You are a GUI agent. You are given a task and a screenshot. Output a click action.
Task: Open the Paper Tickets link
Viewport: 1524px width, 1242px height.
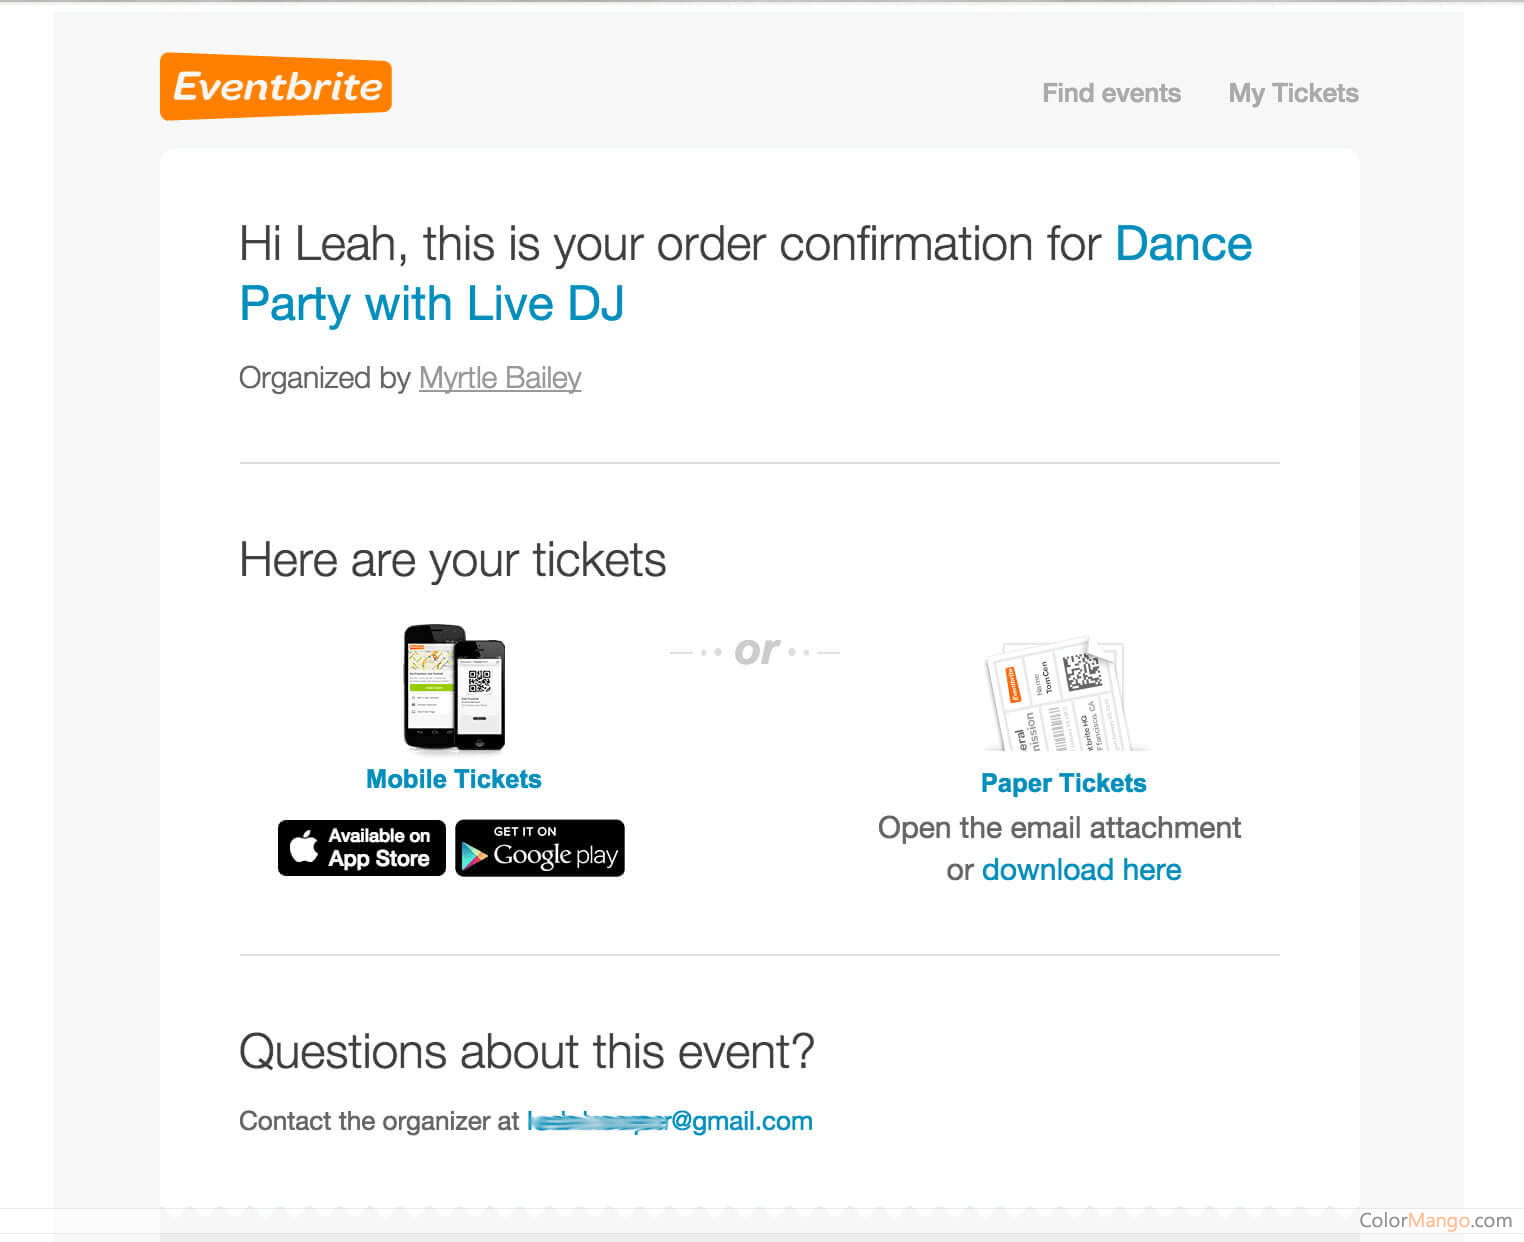(x=1063, y=783)
